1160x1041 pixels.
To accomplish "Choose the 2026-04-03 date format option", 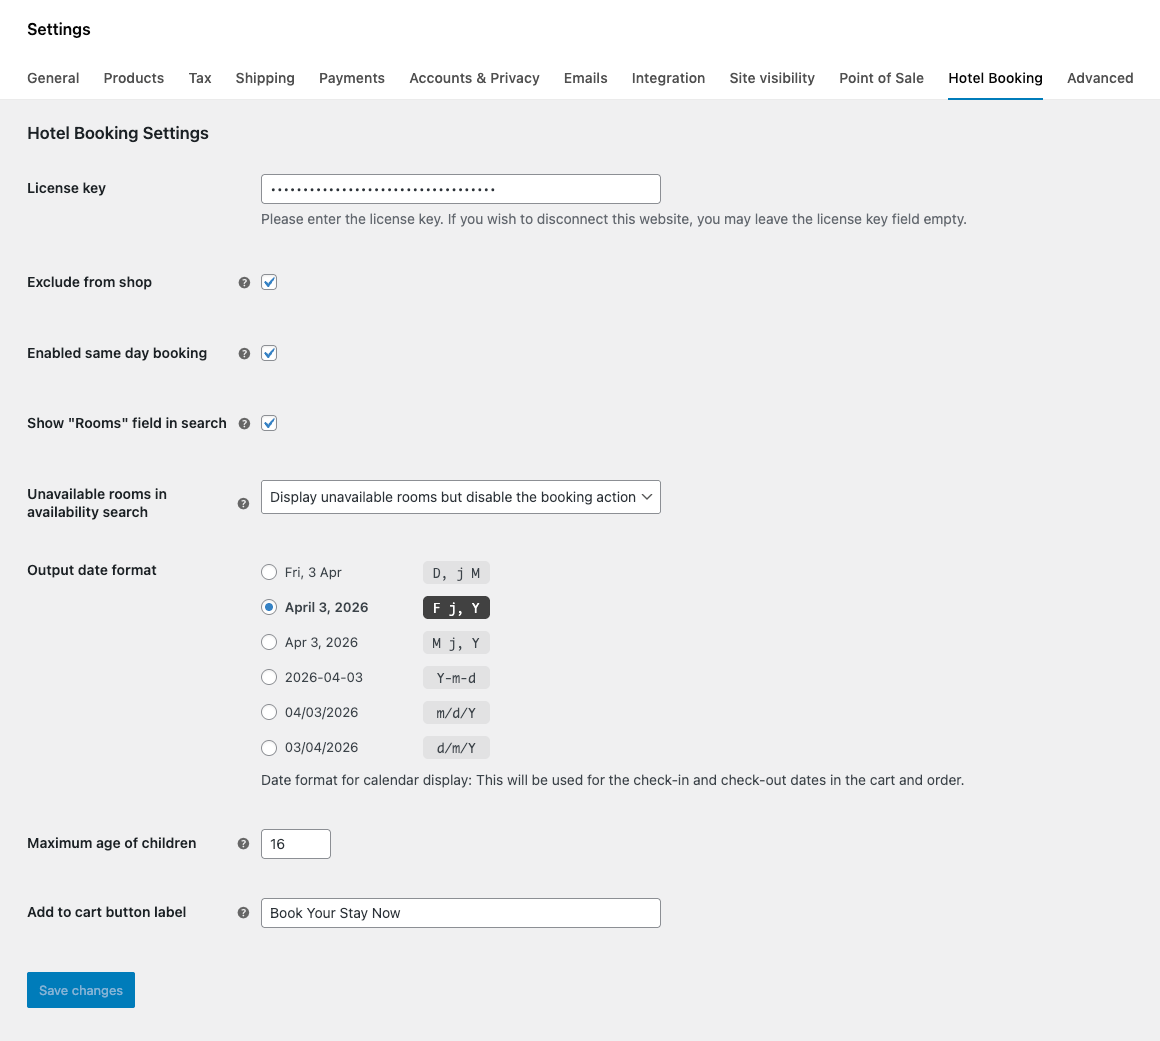I will [x=269, y=677].
